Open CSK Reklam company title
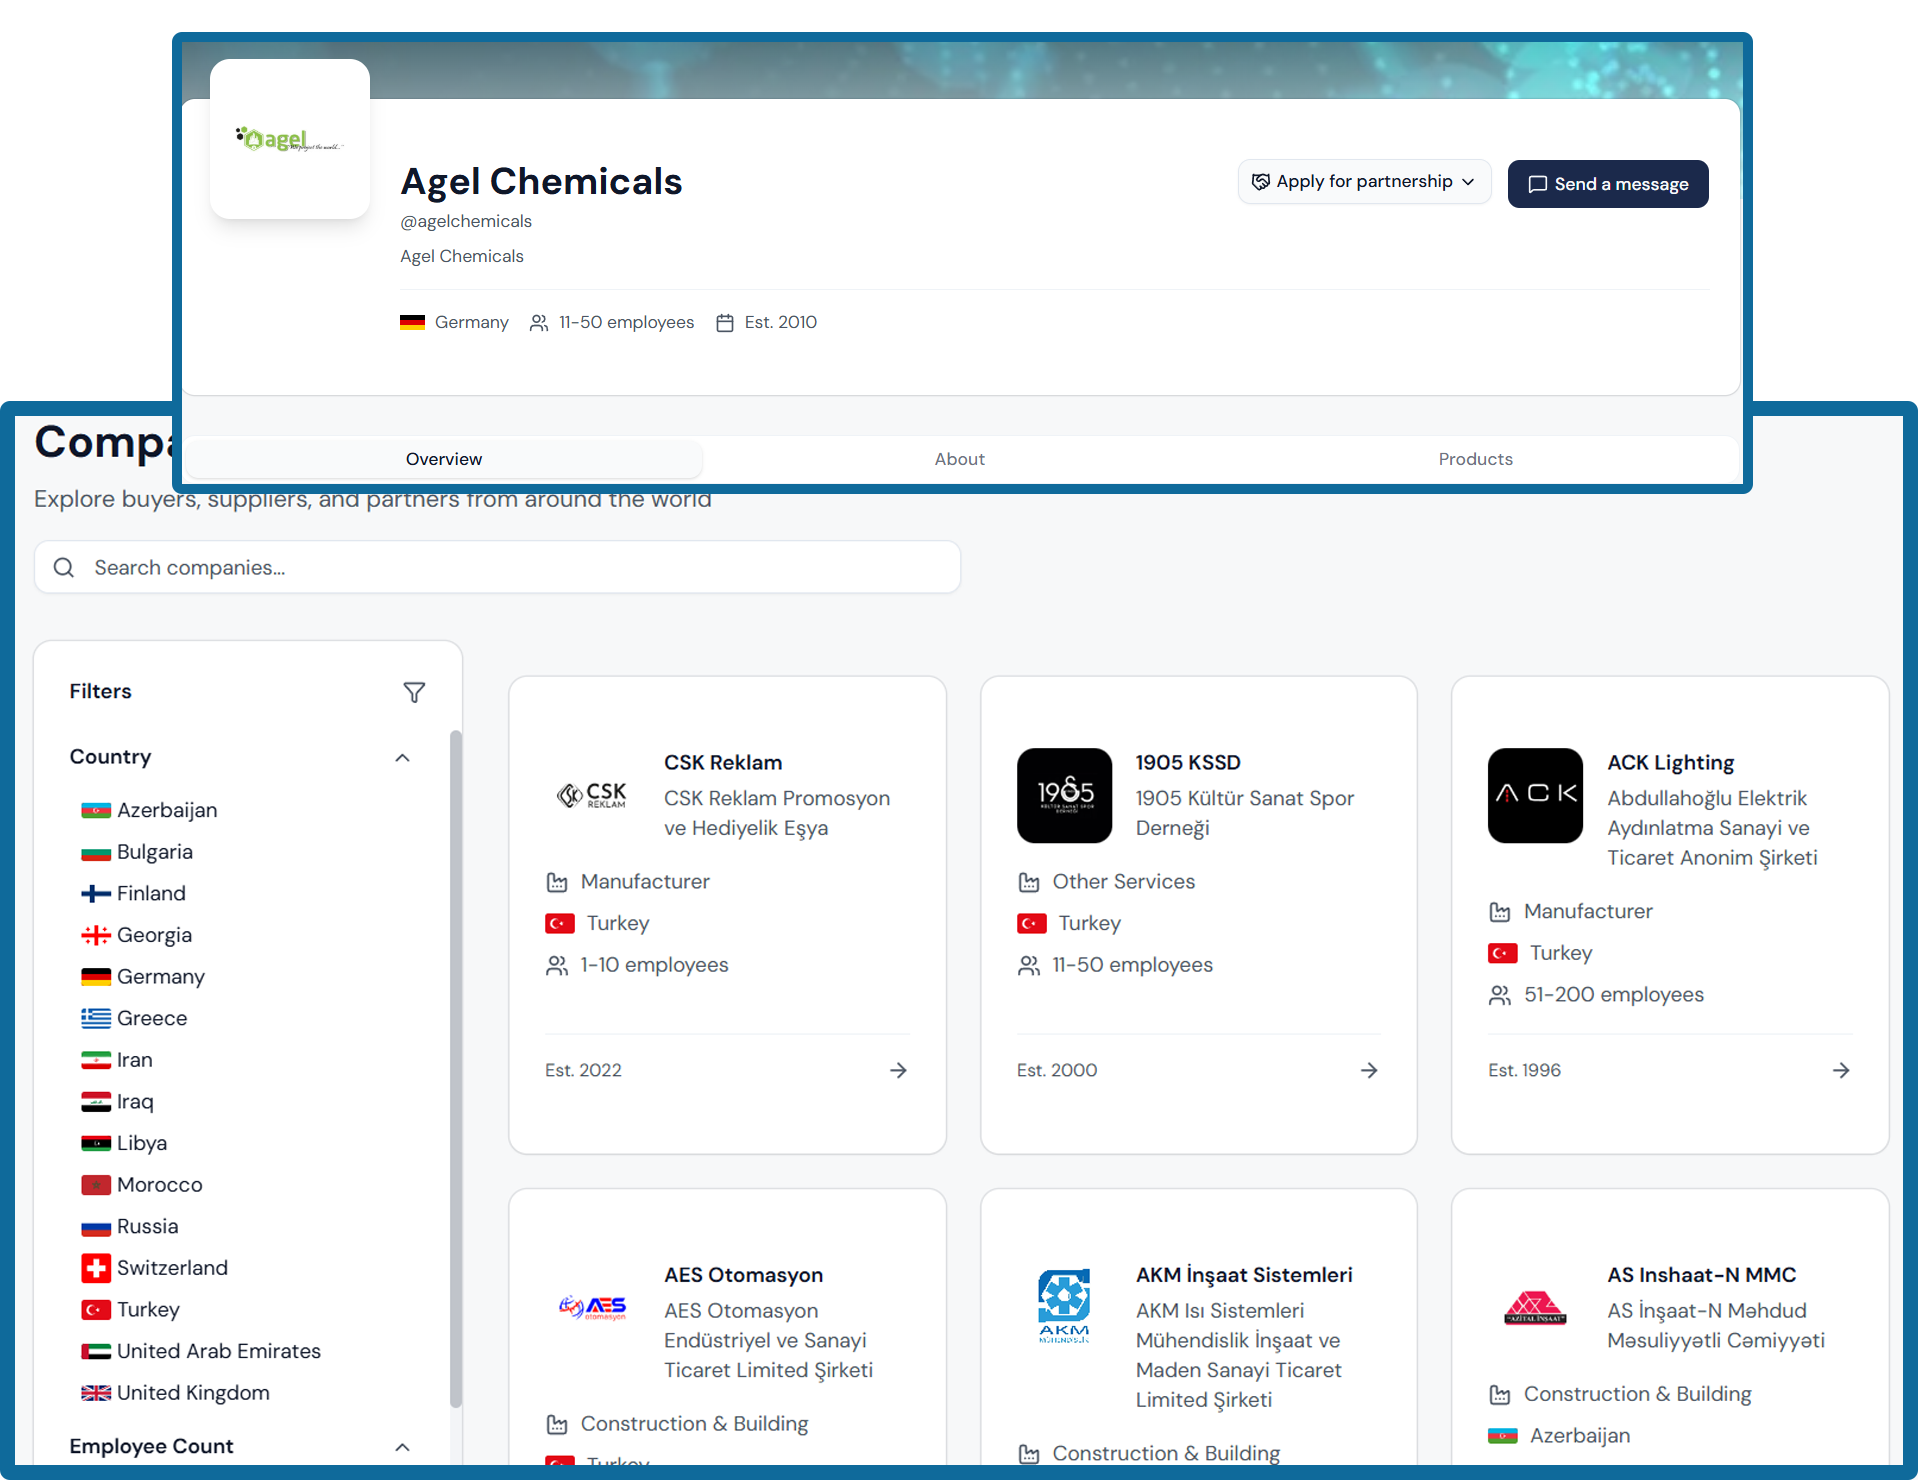Image resolution: width=1918 pixels, height=1480 pixels. (723, 762)
